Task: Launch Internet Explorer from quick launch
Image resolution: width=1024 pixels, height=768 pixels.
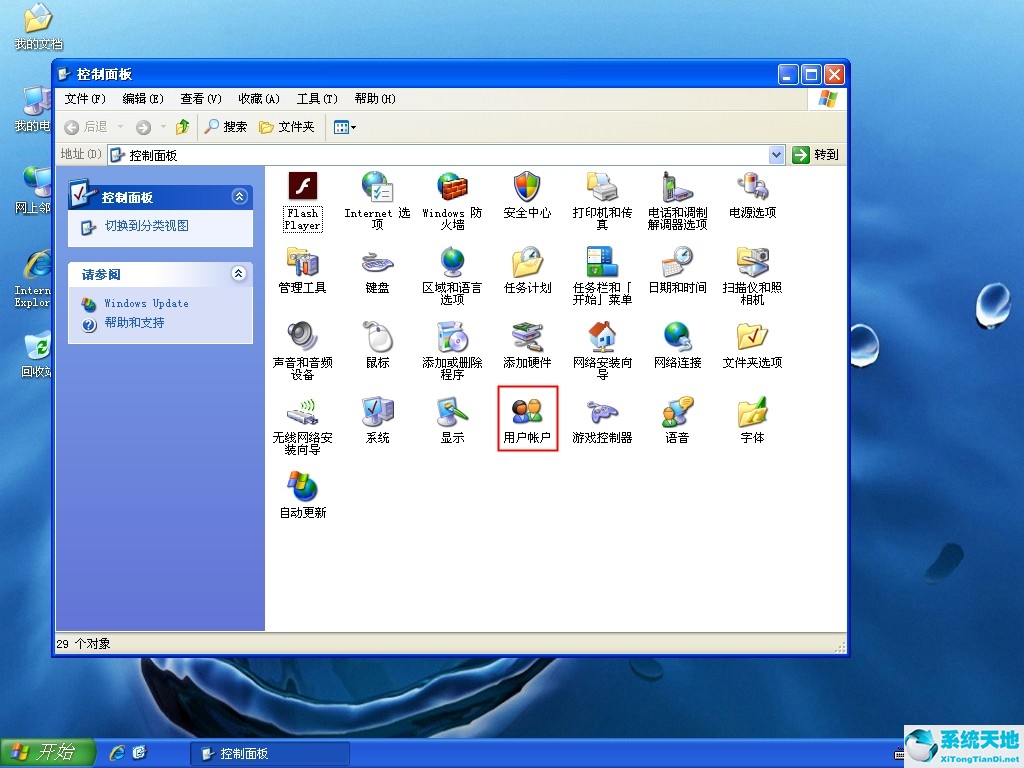Action: point(118,753)
